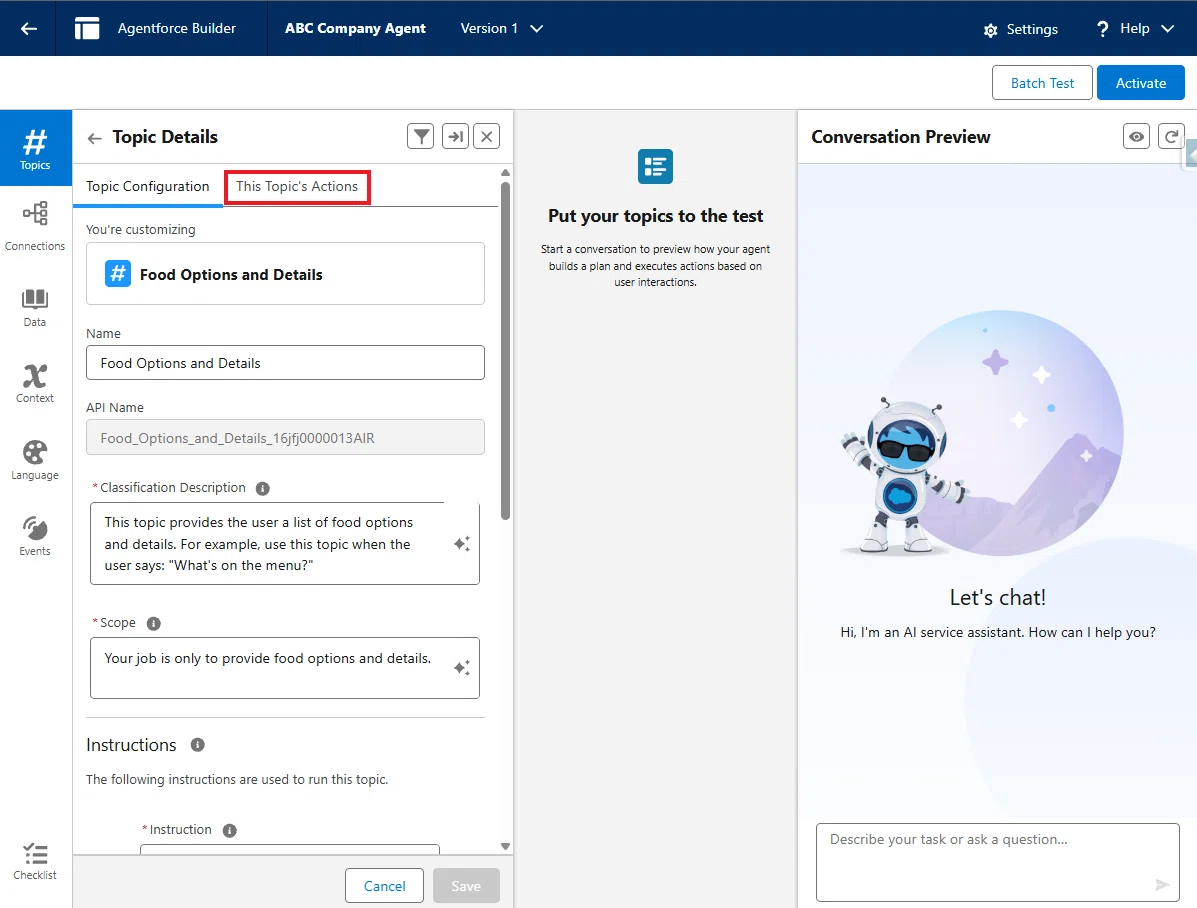Click the Topic Details vertical scrollbar
This screenshot has height=908, width=1197.
pyautogui.click(x=505, y=351)
